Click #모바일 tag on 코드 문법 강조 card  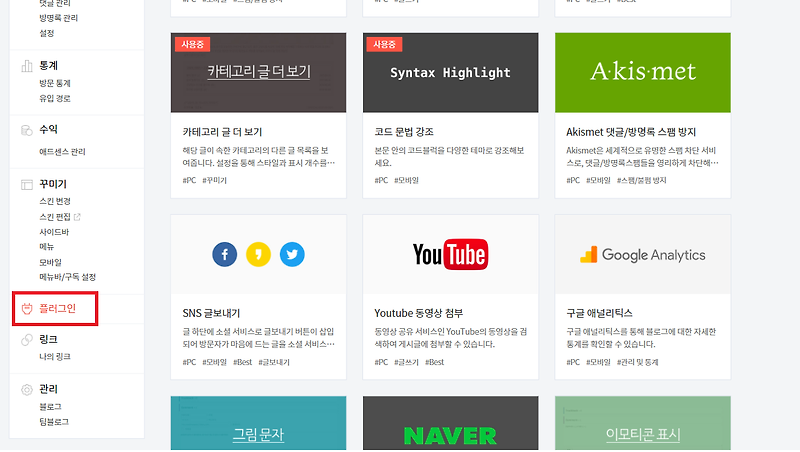[x=407, y=180]
